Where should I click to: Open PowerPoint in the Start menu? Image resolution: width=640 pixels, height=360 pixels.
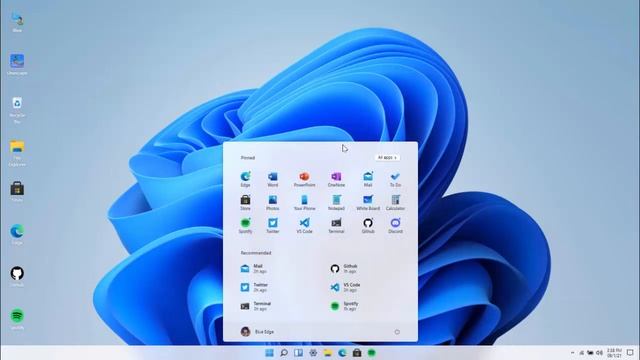point(304,179)
